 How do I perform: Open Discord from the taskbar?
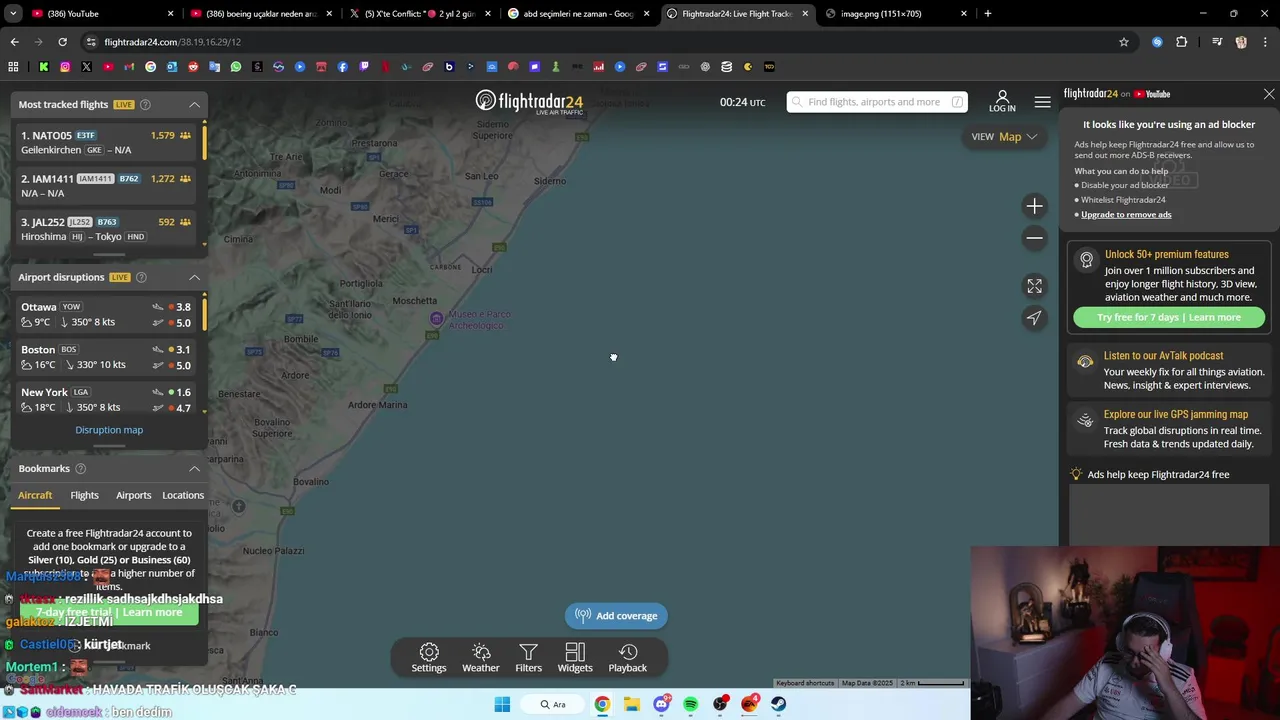[x=661, y=704]
